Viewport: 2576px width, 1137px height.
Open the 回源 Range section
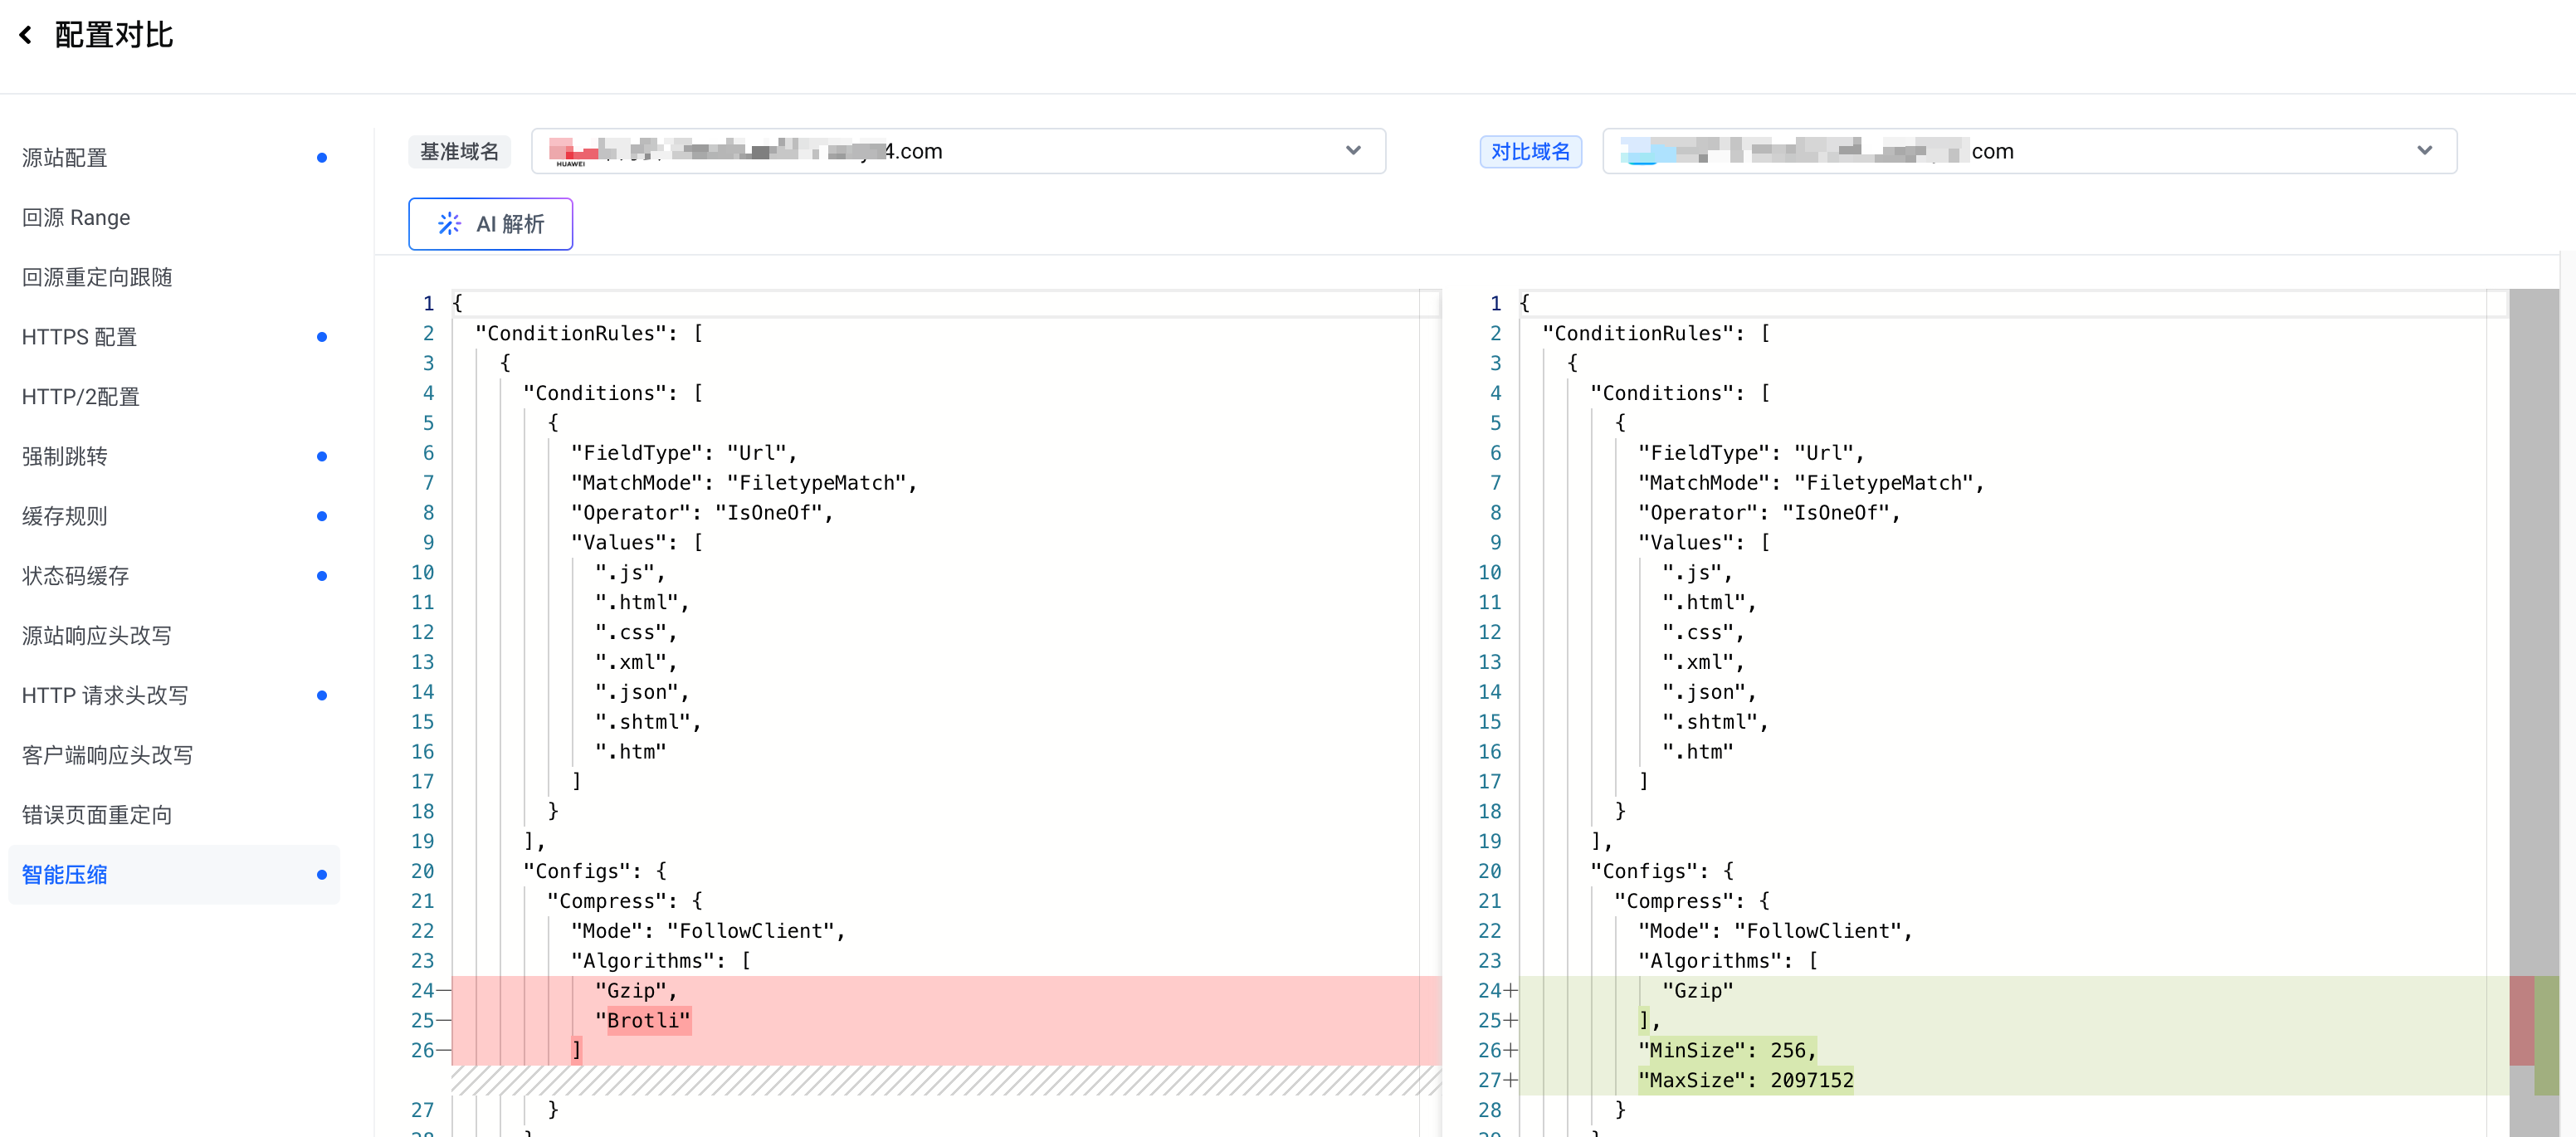76,217
